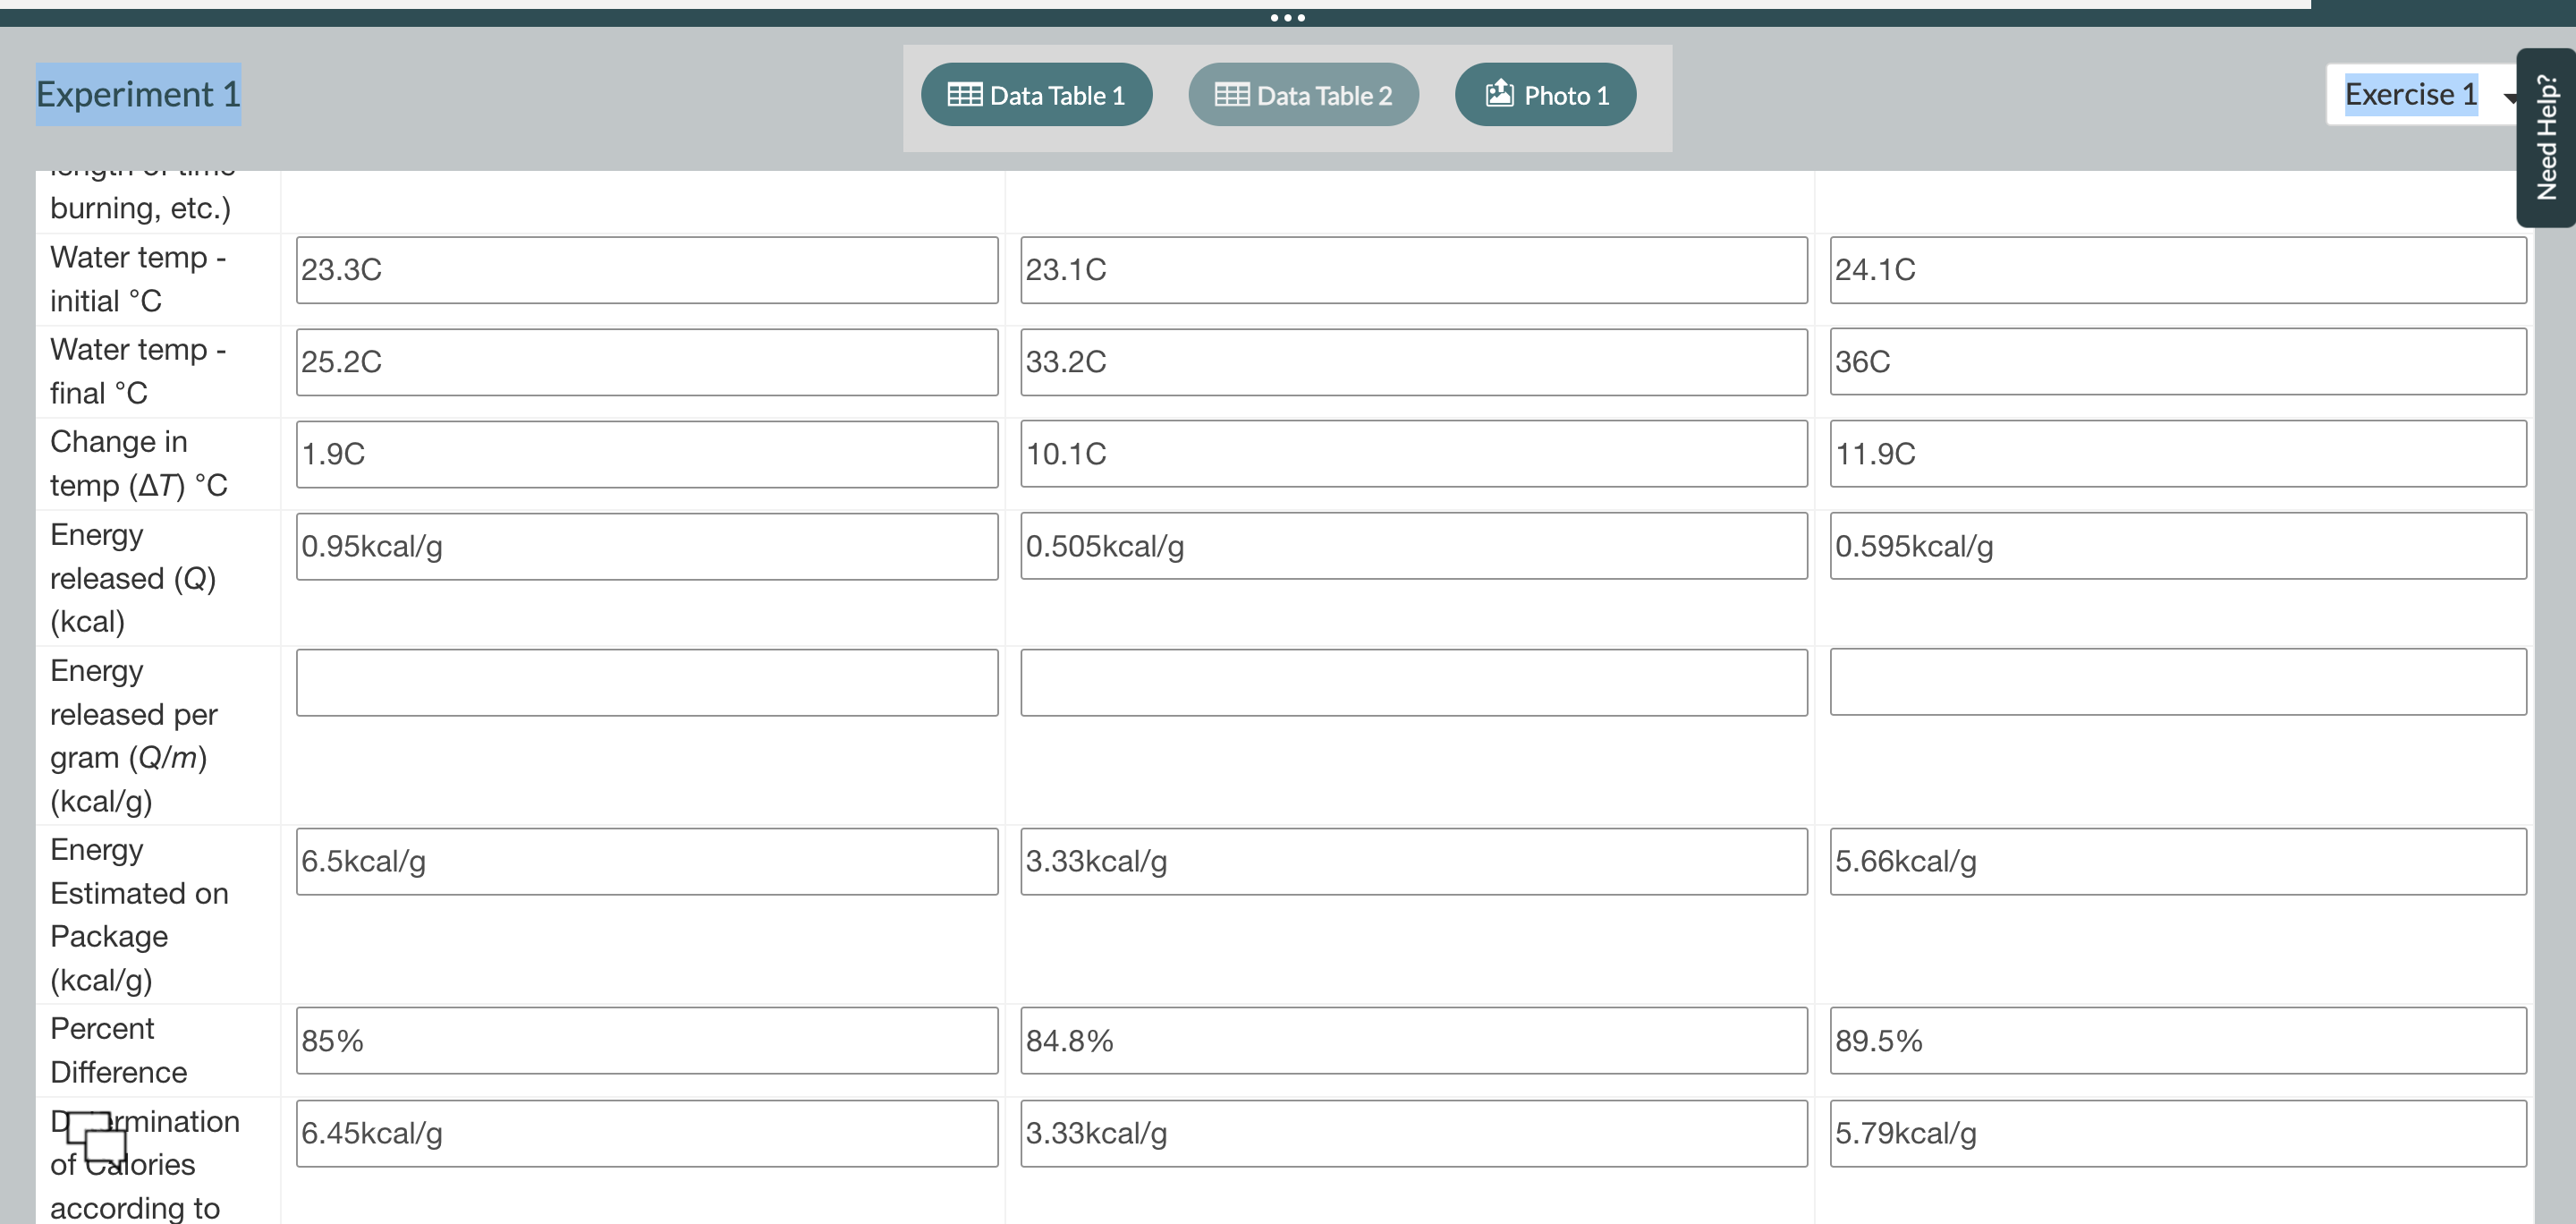This screenshot has width=2576, height=1224.
Task: Open the ellipsis menu at top center
Action: point(1288,16)
